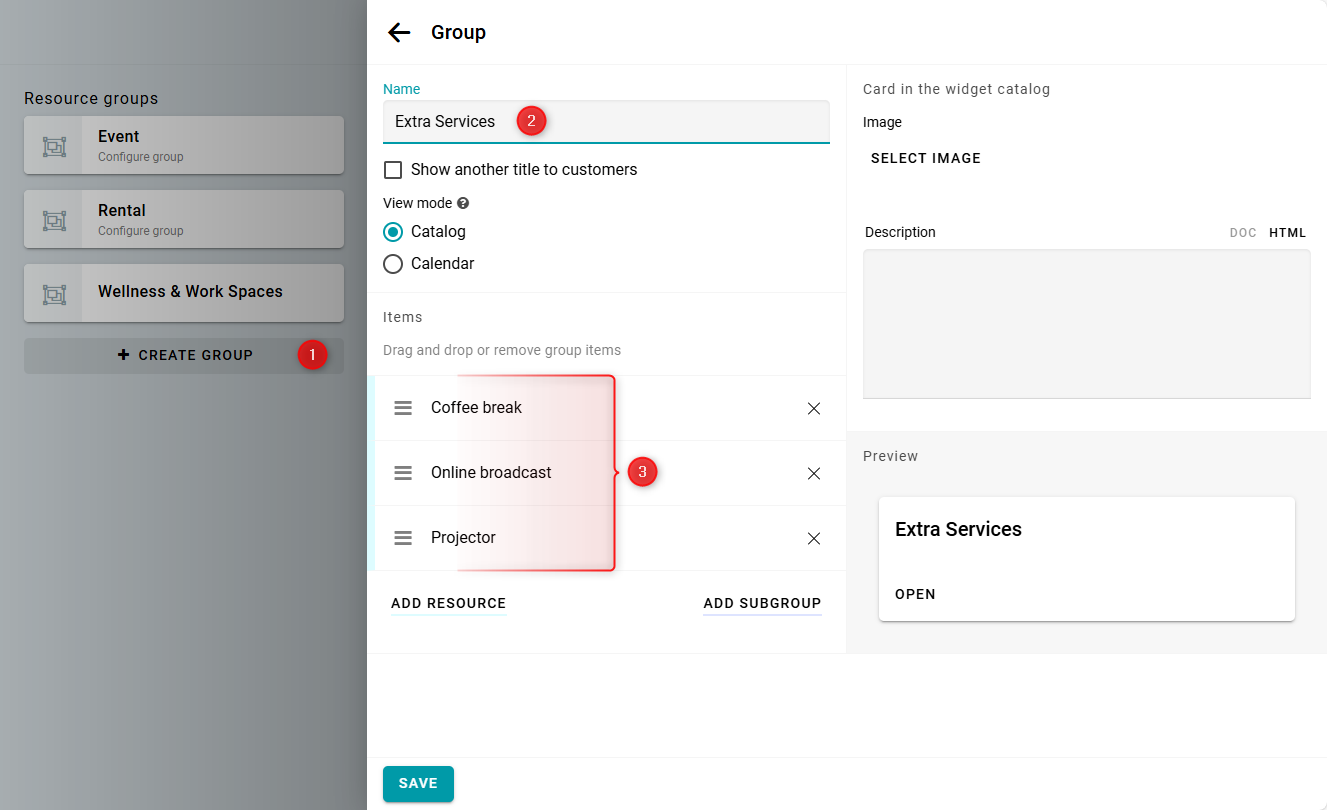Remove Online broadcast item with X icon
This screenshot has height=810, width=1327.
(813, 473)
